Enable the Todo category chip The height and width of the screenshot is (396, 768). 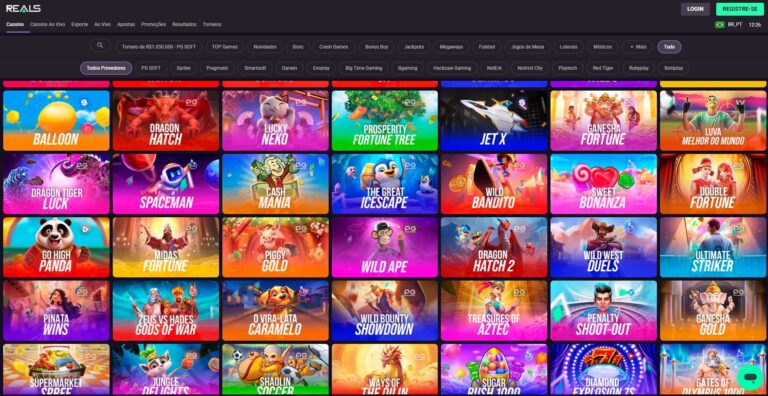click(669, 47)
